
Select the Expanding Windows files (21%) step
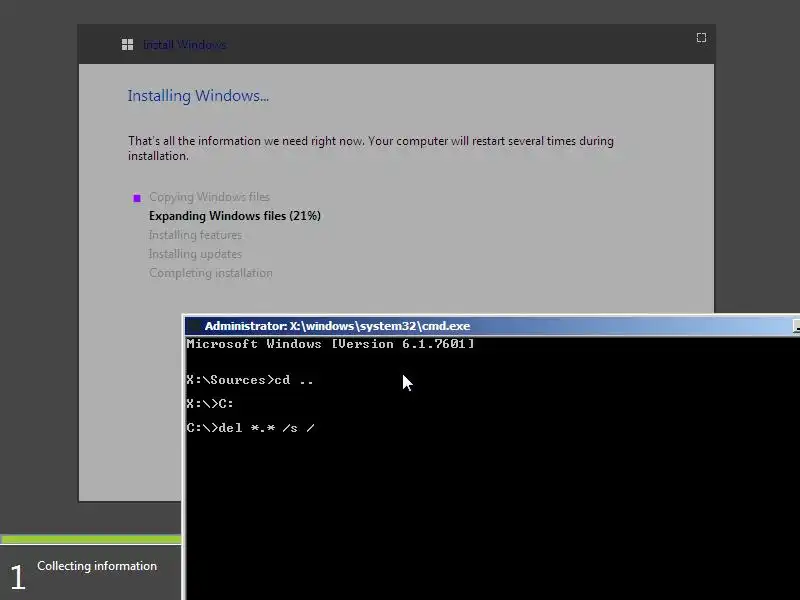point(235,216)
